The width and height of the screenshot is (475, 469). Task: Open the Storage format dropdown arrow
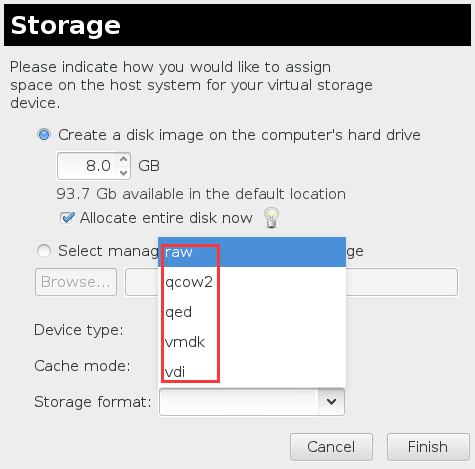pyautogui.click(x=331, y=402)
